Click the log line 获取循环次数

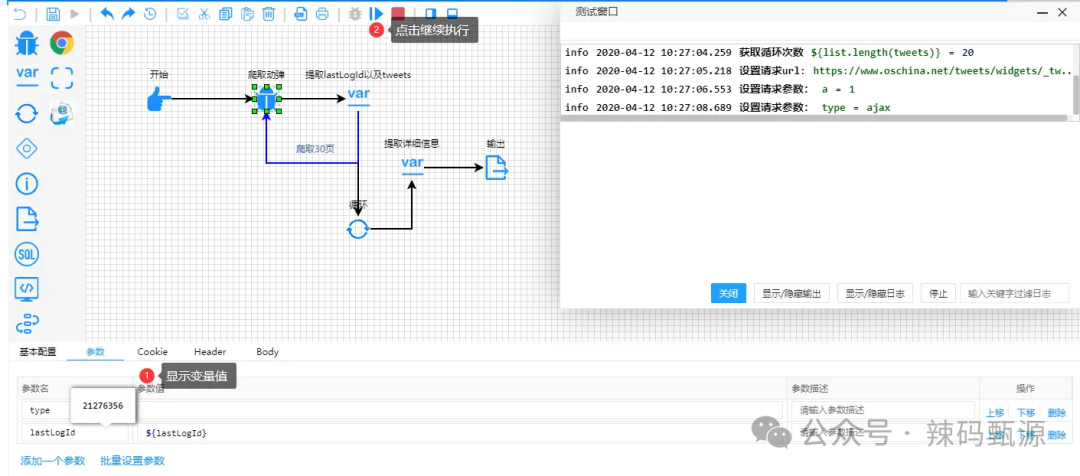(769, 52)
